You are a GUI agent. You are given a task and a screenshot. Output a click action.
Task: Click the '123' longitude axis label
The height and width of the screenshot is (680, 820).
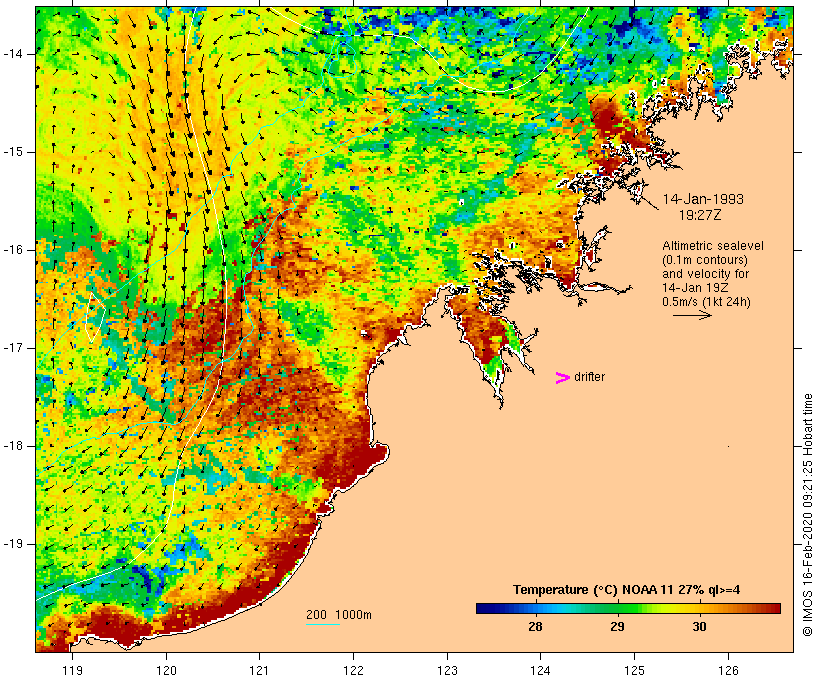447,670
